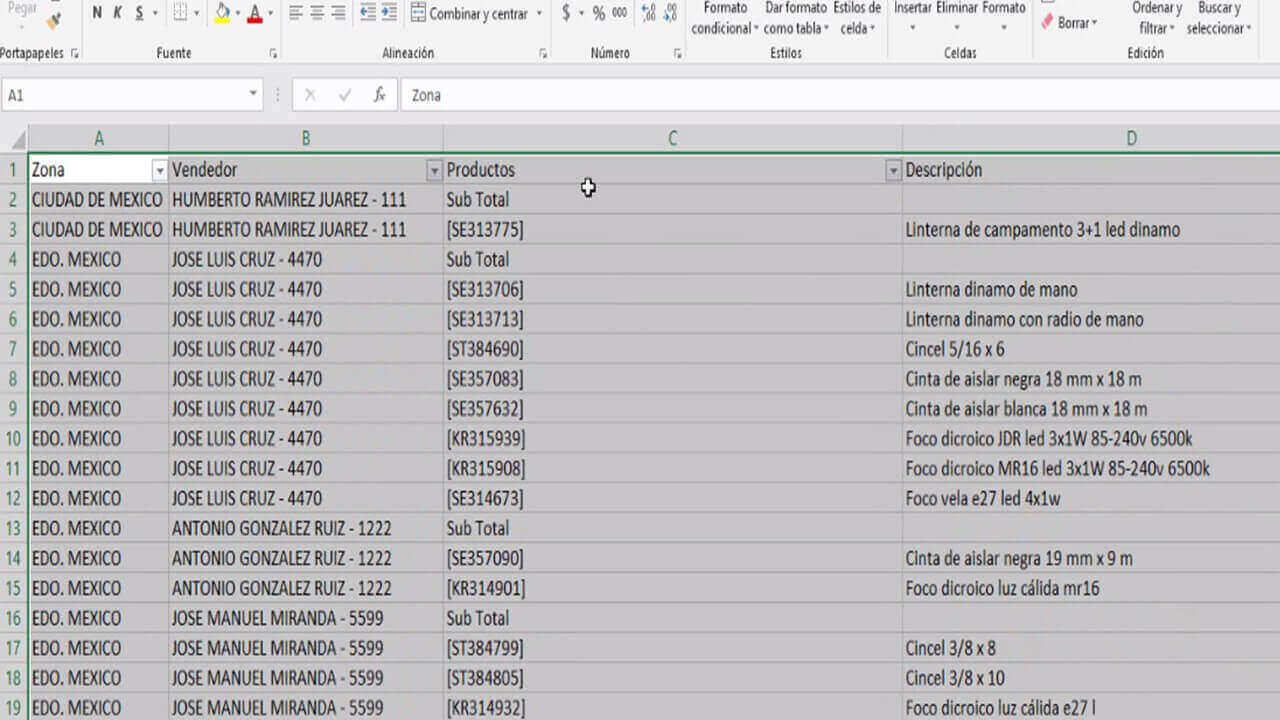Open the Productos column filter arrow

pyautogui.click(x=893, y=171)
